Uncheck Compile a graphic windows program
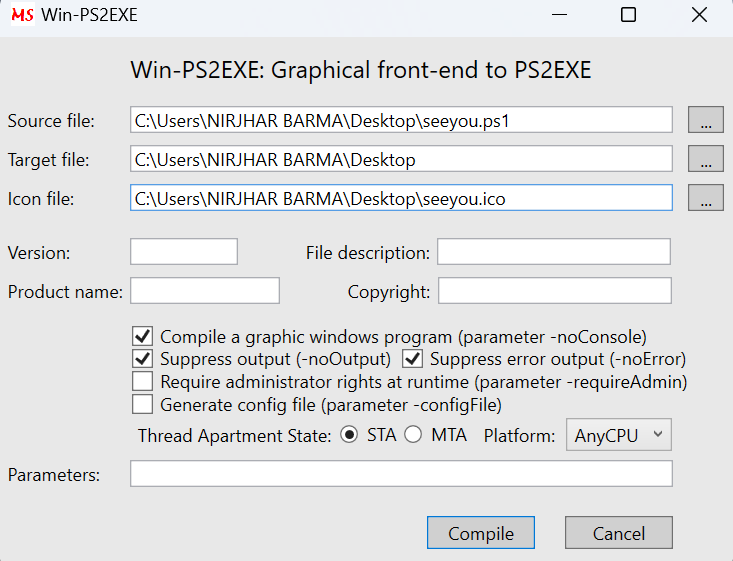This screenshot has height=561, width=733. [142, 336]
